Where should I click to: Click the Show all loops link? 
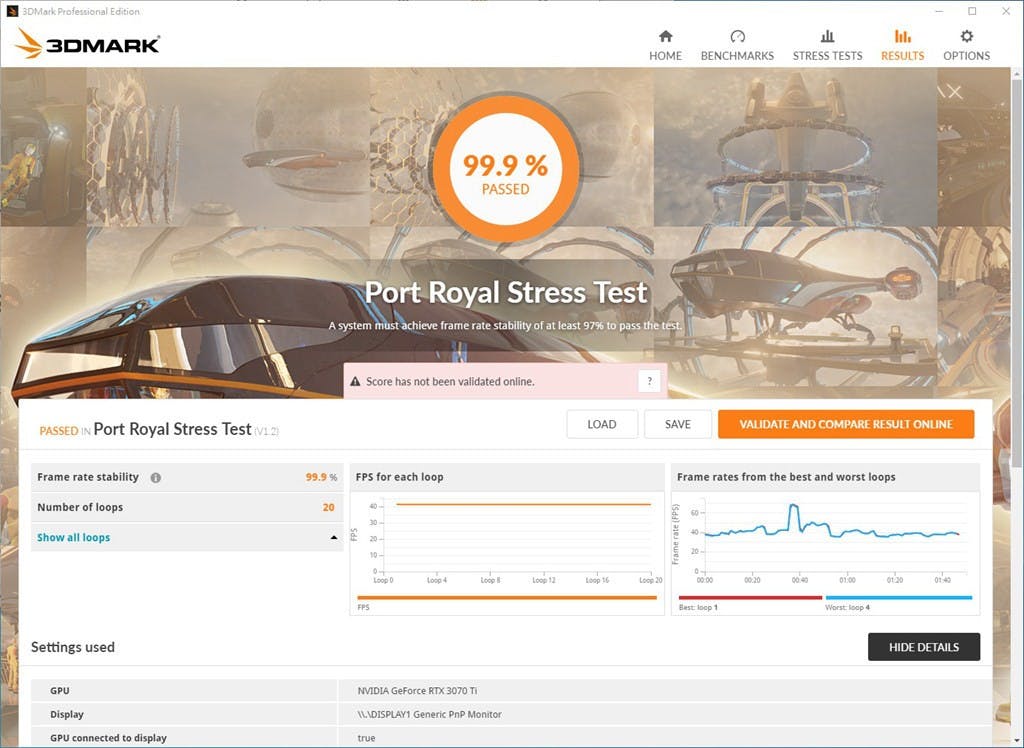pyautogui.click(x=74, y=538)
